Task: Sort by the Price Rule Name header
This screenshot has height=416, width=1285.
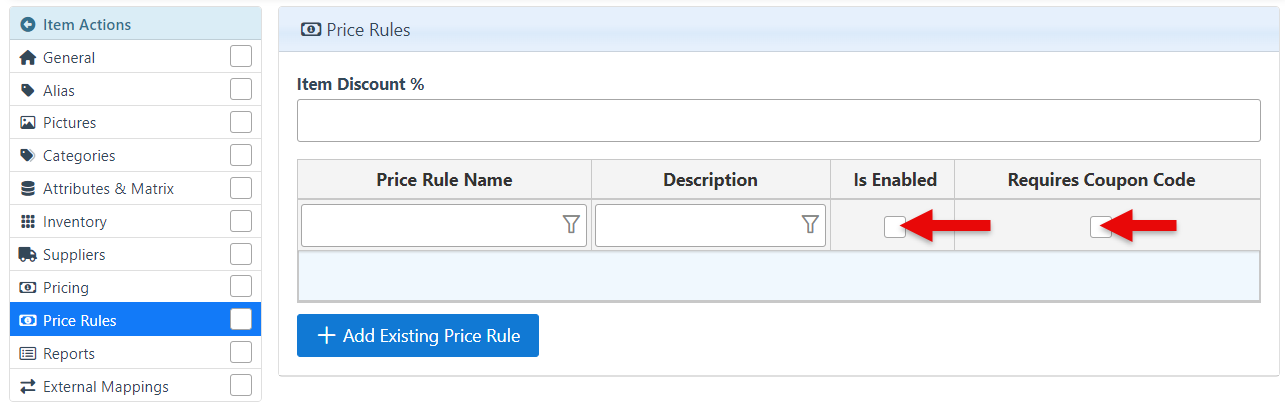Action: pyautogui.click(x=444, y=180)
